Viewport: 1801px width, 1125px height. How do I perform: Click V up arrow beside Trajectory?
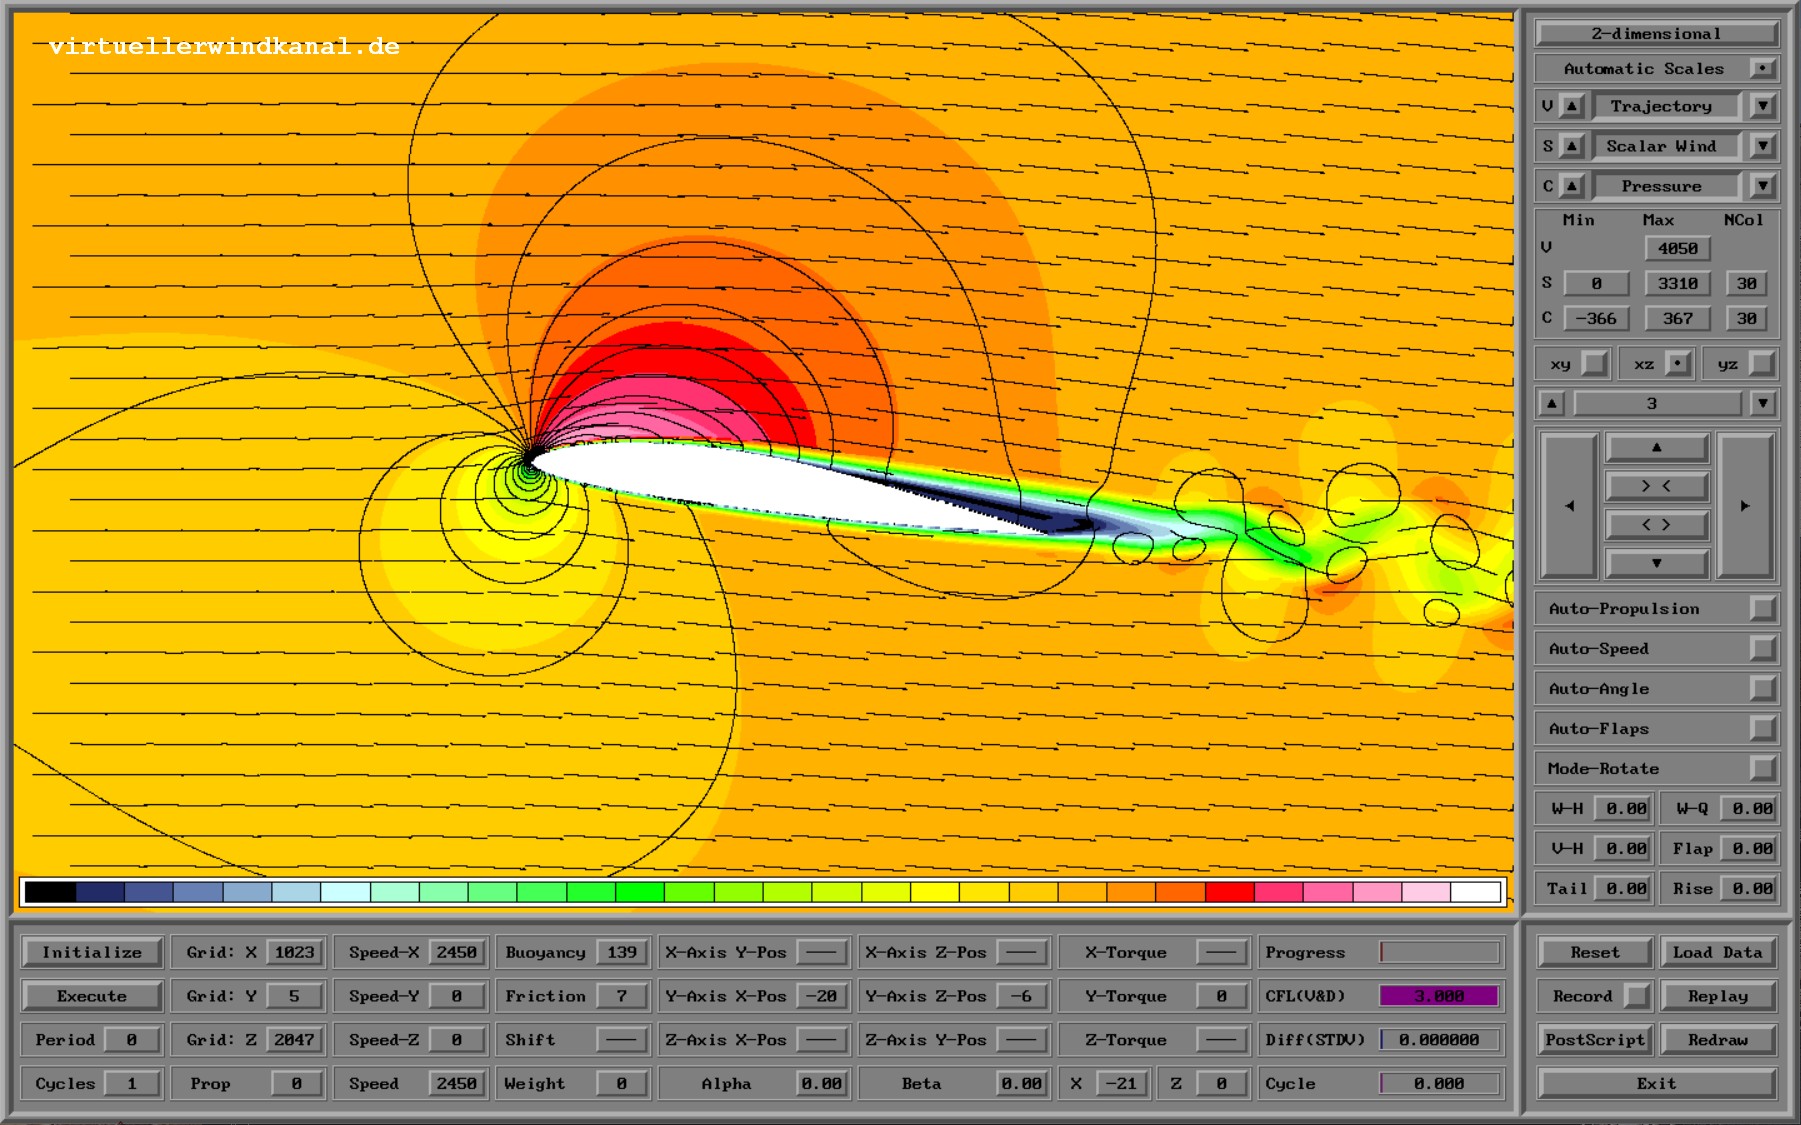[1572, 106]
